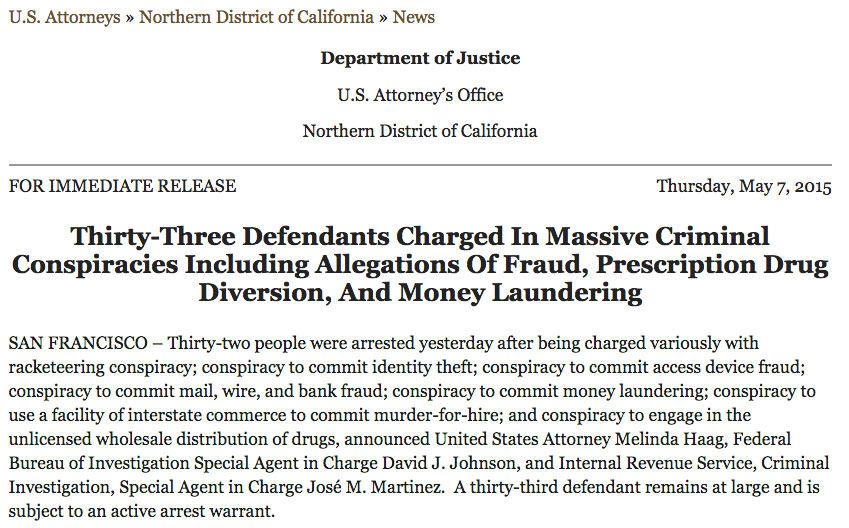
Task: Click the Thursday, May 7, 2015 date
Action: click(x=744, y=186)
